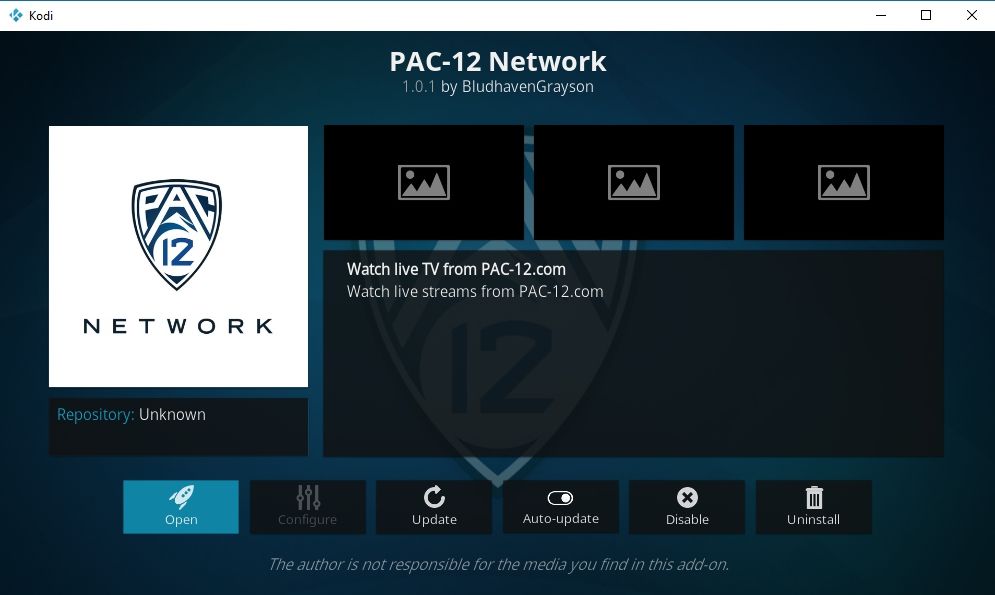Open the PAC-12 Network add-on
The height and width of the screenshot is (595, 995).
[x=181, y=507]
